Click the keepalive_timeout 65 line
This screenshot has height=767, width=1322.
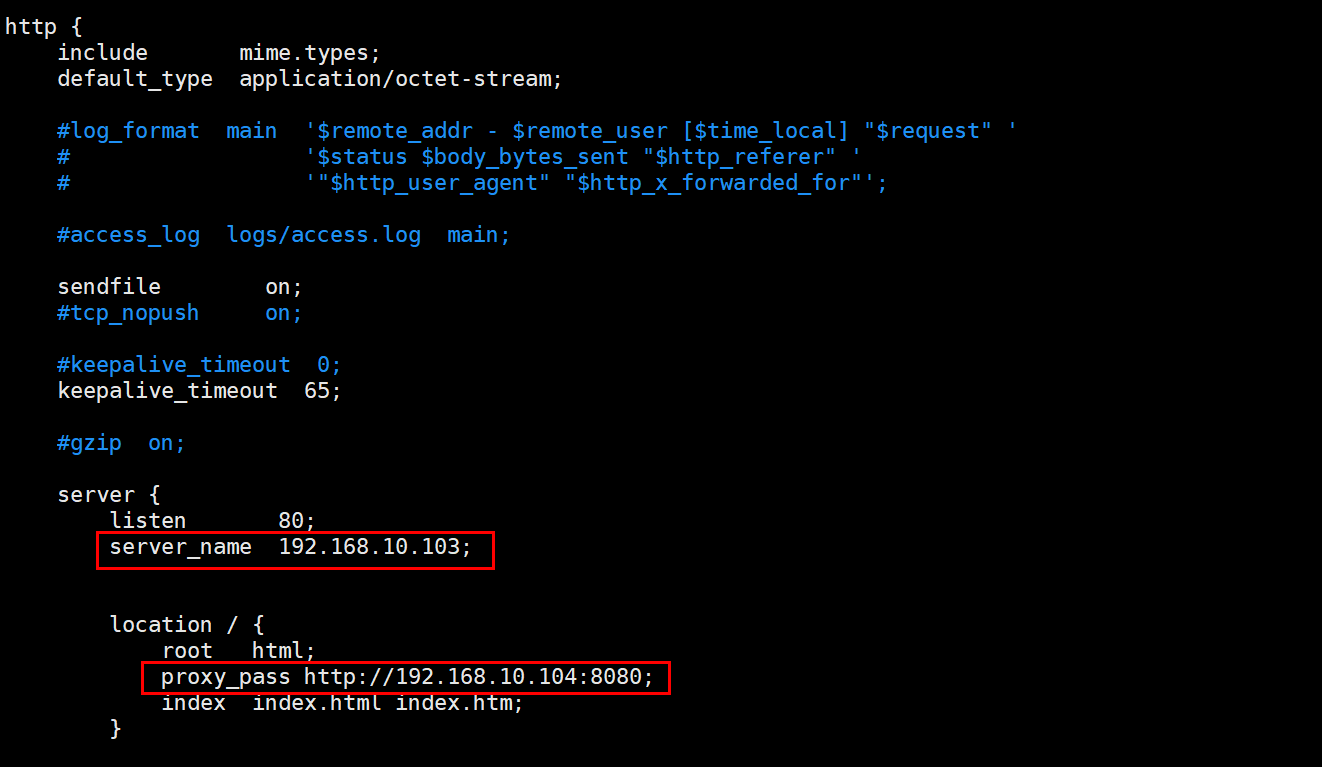pyautogui.click(x=200, y=391)
